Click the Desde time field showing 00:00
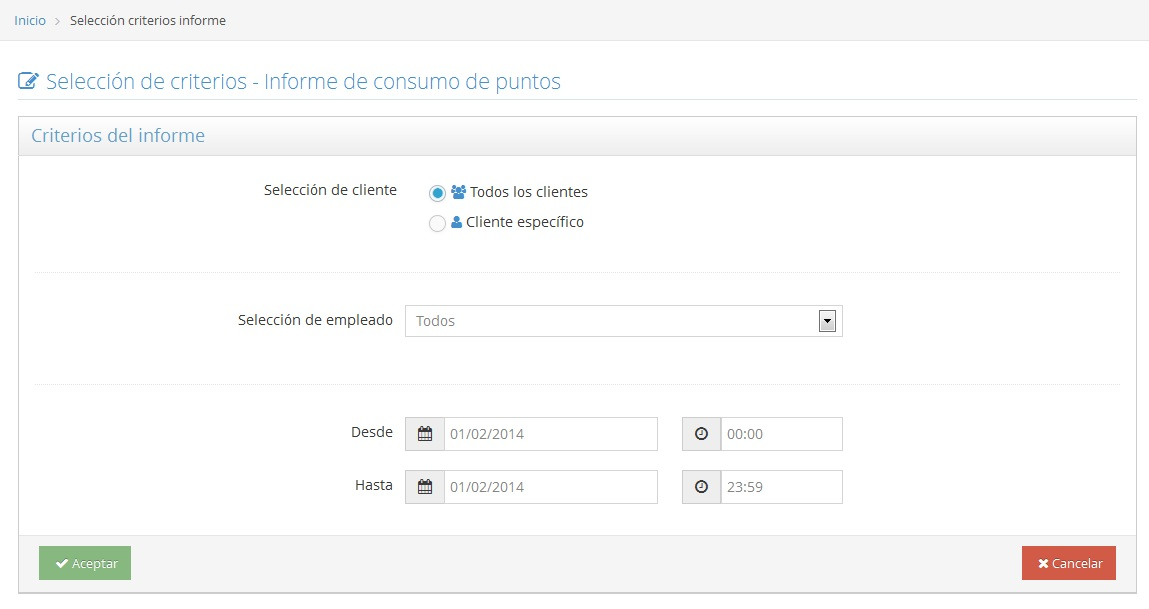1149x609 pixels. [x=780, y=434]
